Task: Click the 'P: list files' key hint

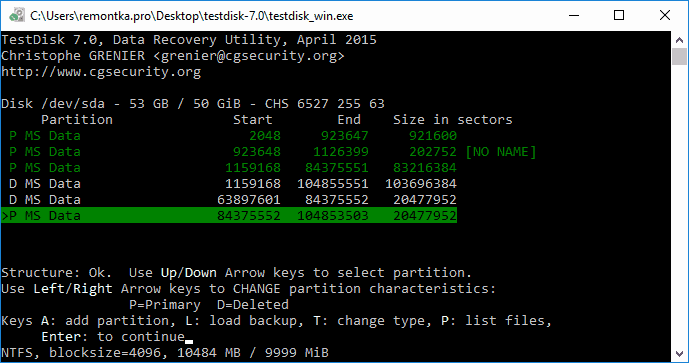Action: tap(497, 321)
